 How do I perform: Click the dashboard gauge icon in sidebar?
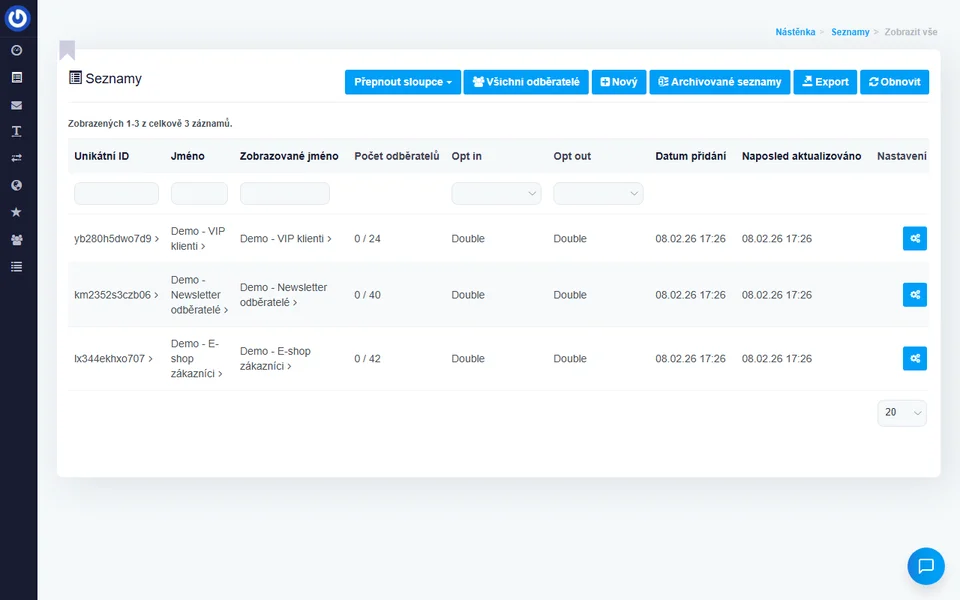[x=16, y=50]
